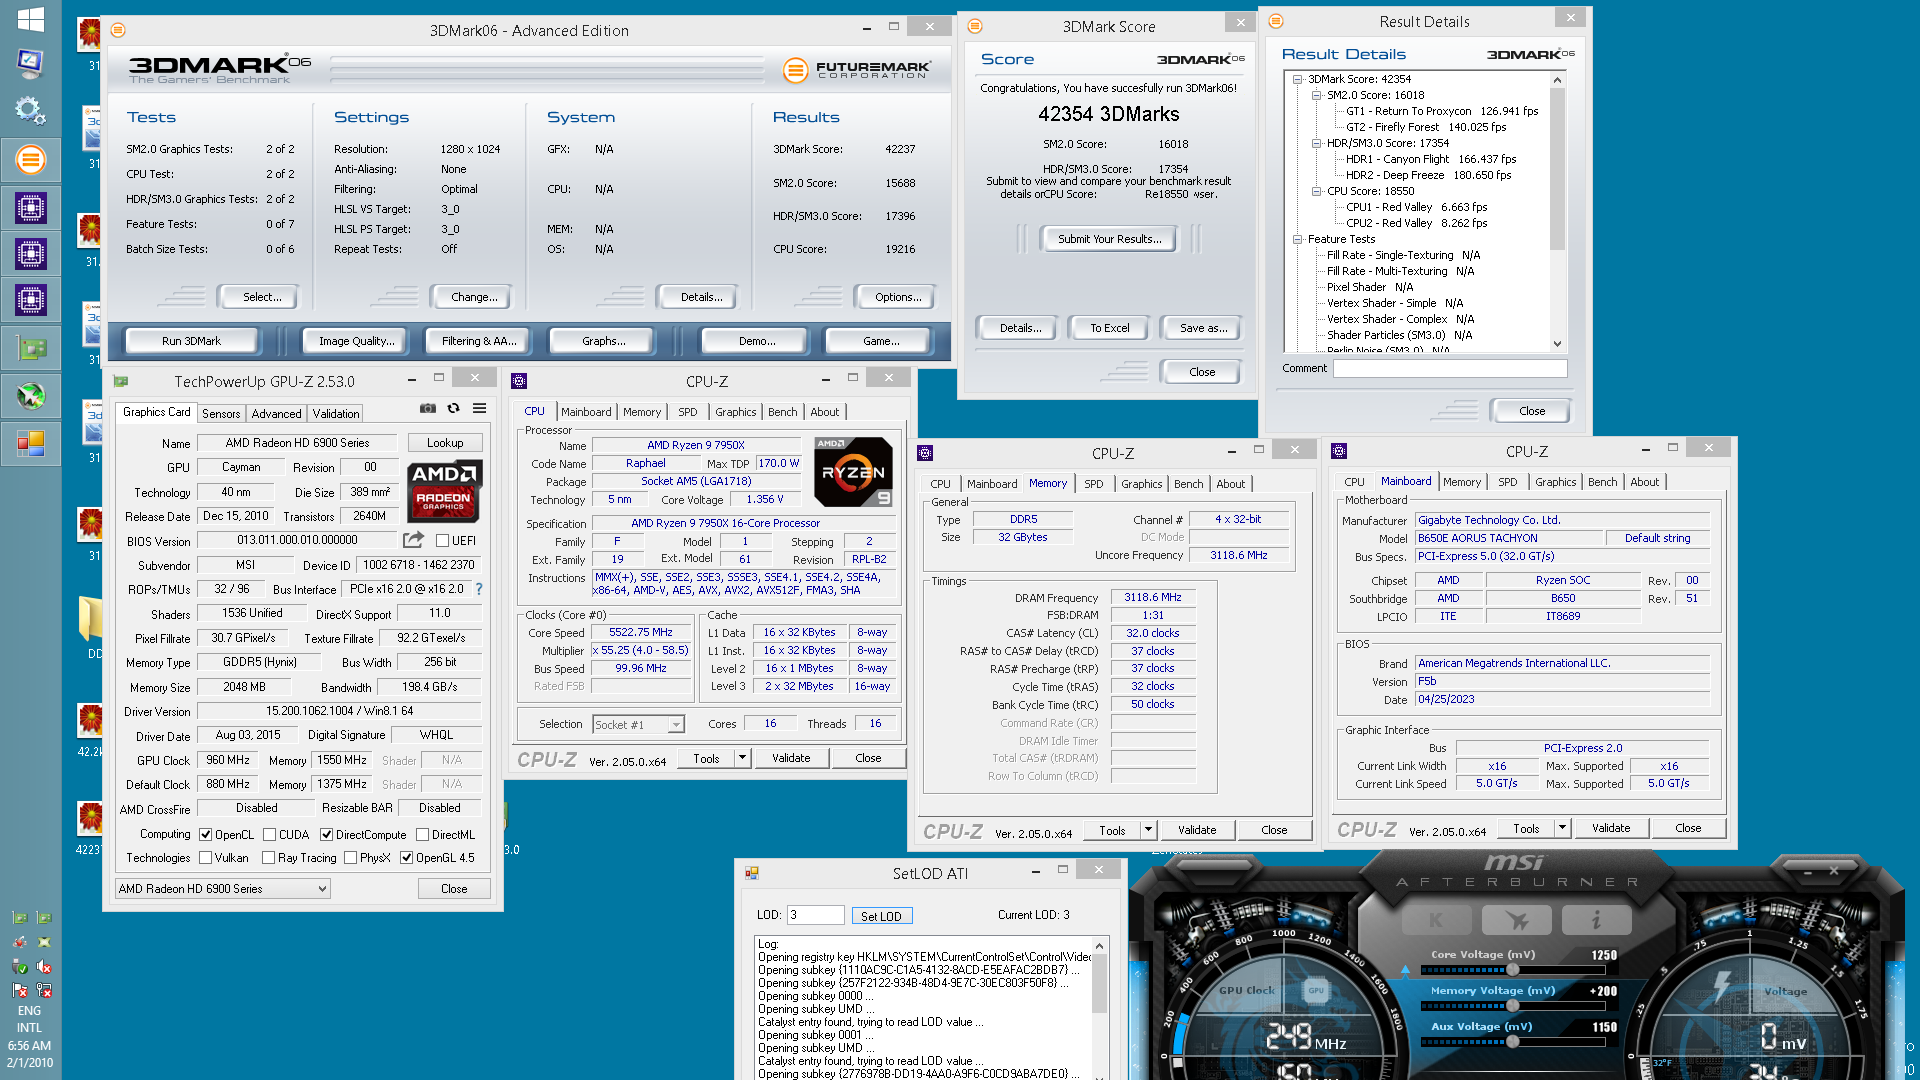Screen dimensions: 1920x1080
Task: Click the safely remove hardware tray icon
Action: click(x=19, y=966)
